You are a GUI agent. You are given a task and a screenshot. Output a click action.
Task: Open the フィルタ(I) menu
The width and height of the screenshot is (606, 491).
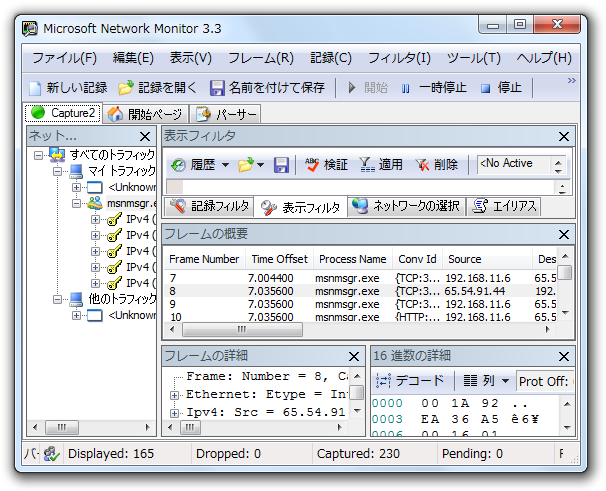[x=399, y=58]
